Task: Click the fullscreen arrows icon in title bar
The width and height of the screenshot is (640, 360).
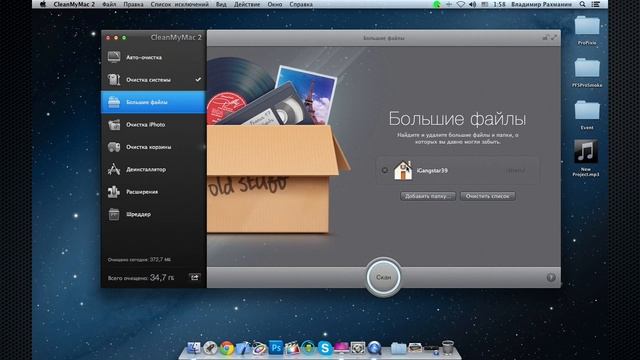Action: point(554,38)
